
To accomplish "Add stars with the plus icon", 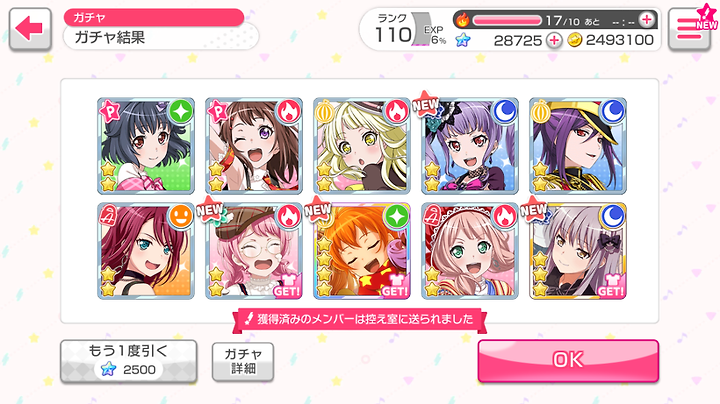I will coord(554,40).
